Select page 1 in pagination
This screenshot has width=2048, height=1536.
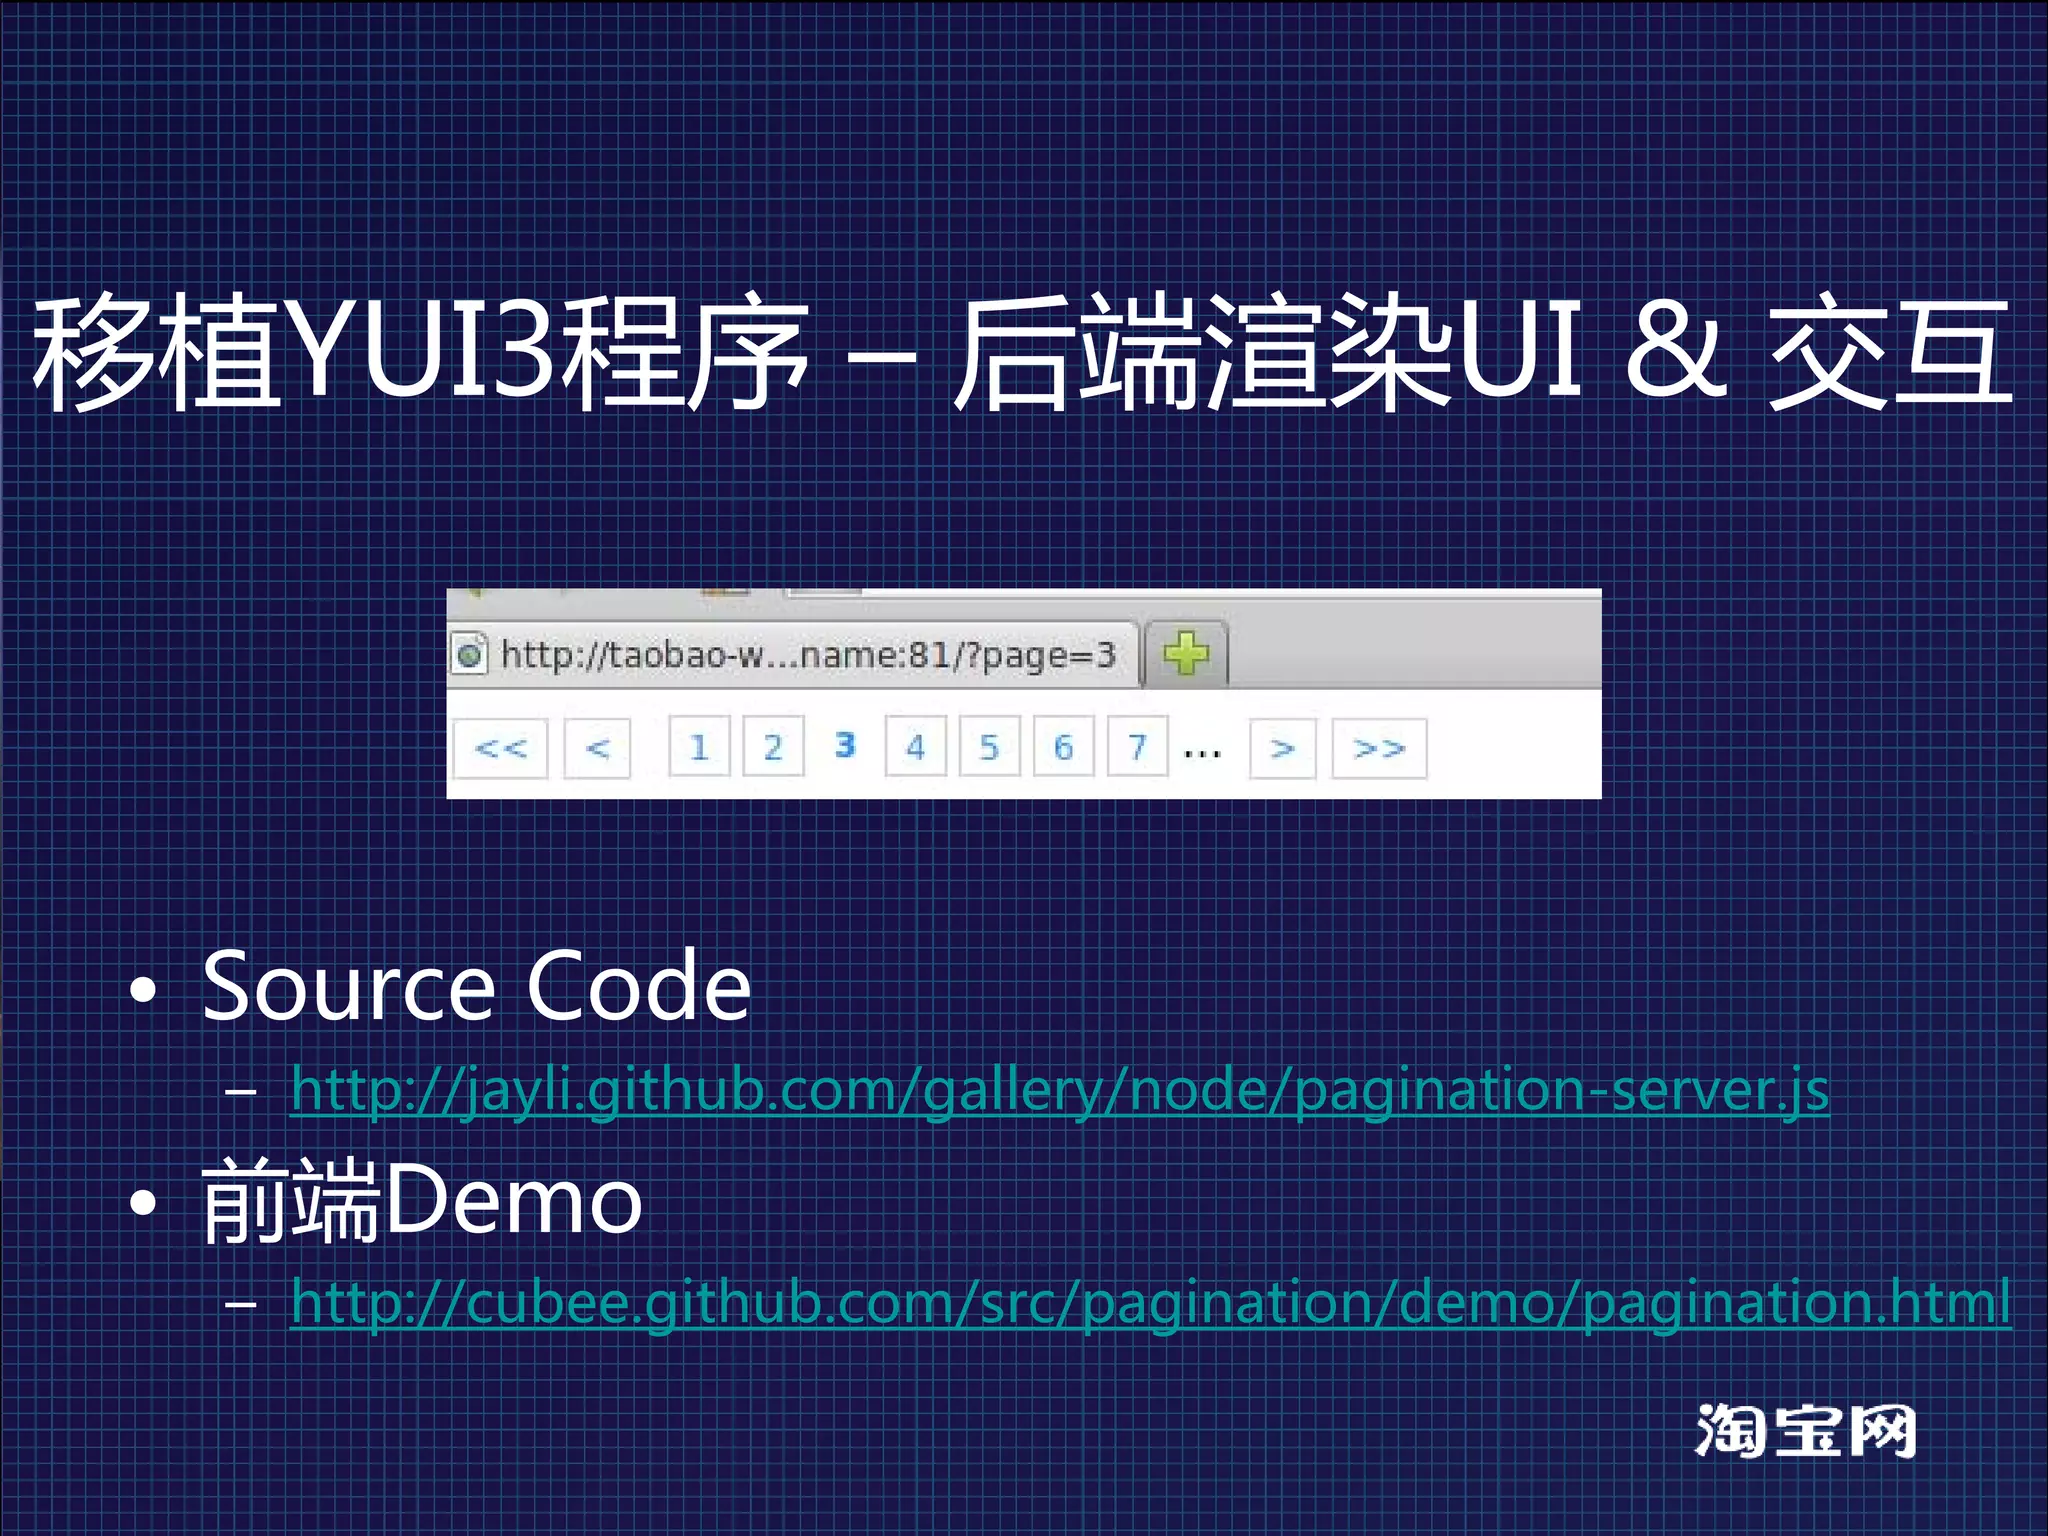(699, 746)
